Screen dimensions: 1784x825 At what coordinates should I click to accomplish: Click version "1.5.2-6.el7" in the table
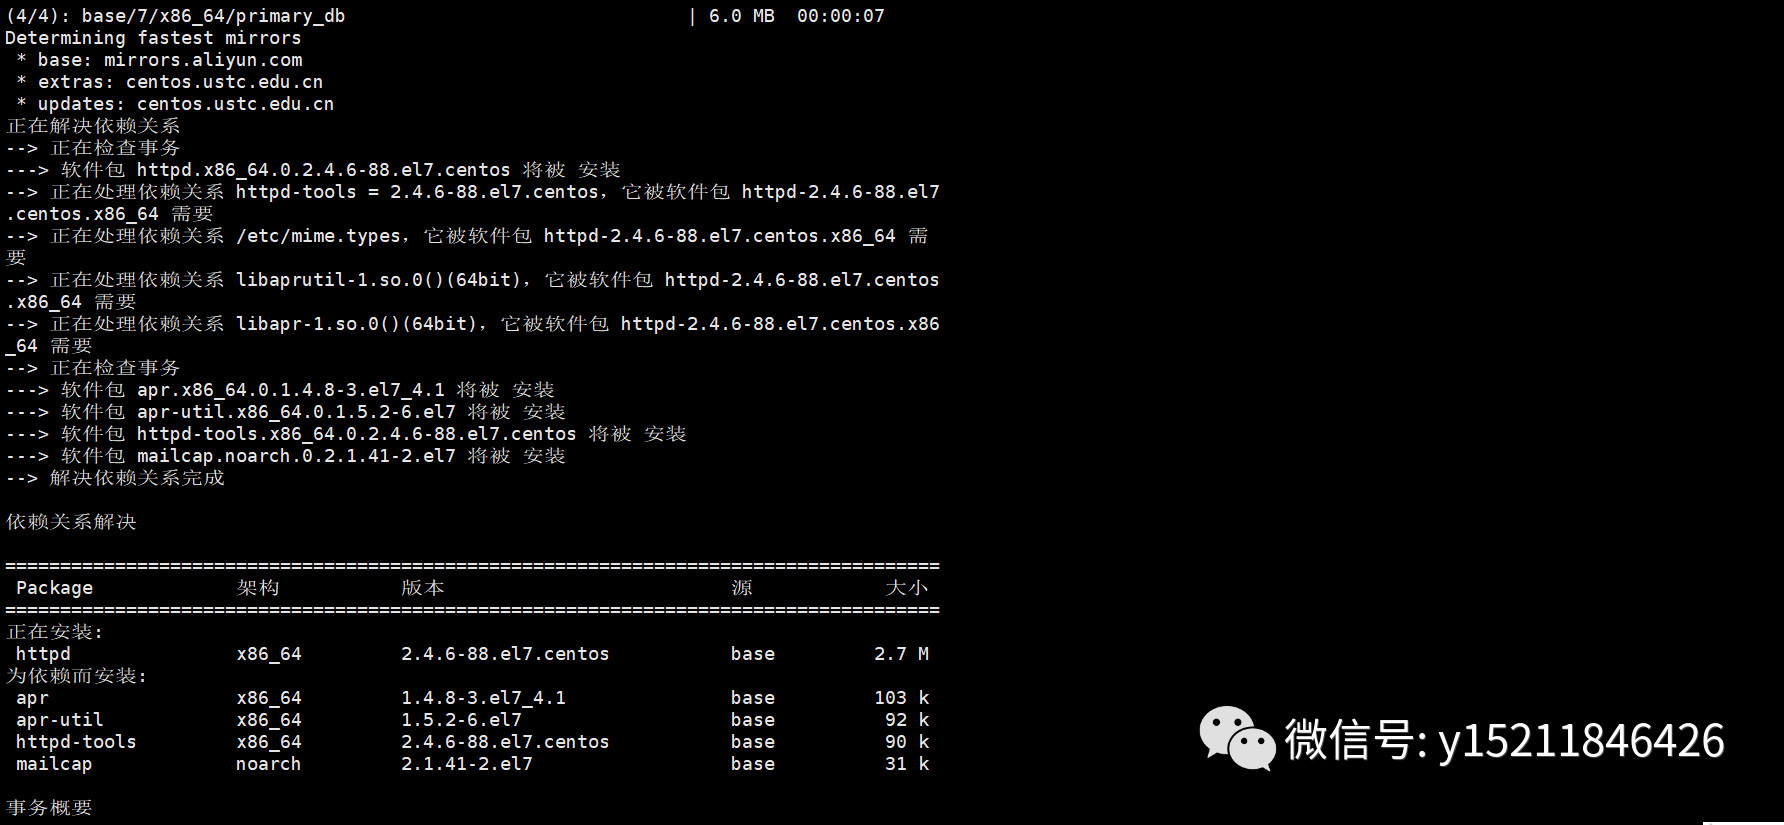tap(461, 720)
